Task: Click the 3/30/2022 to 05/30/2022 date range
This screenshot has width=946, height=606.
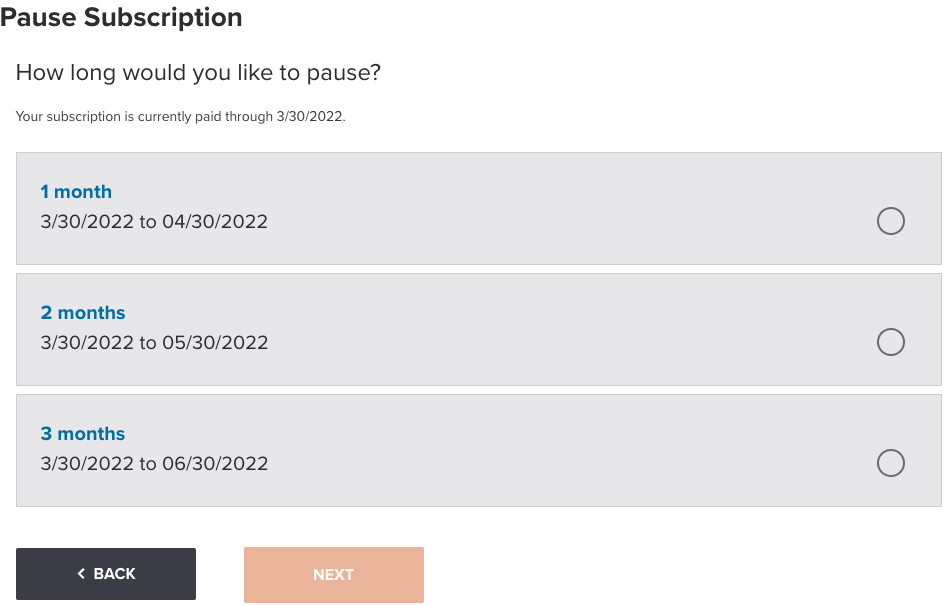Action: click(x=154, y=343)
